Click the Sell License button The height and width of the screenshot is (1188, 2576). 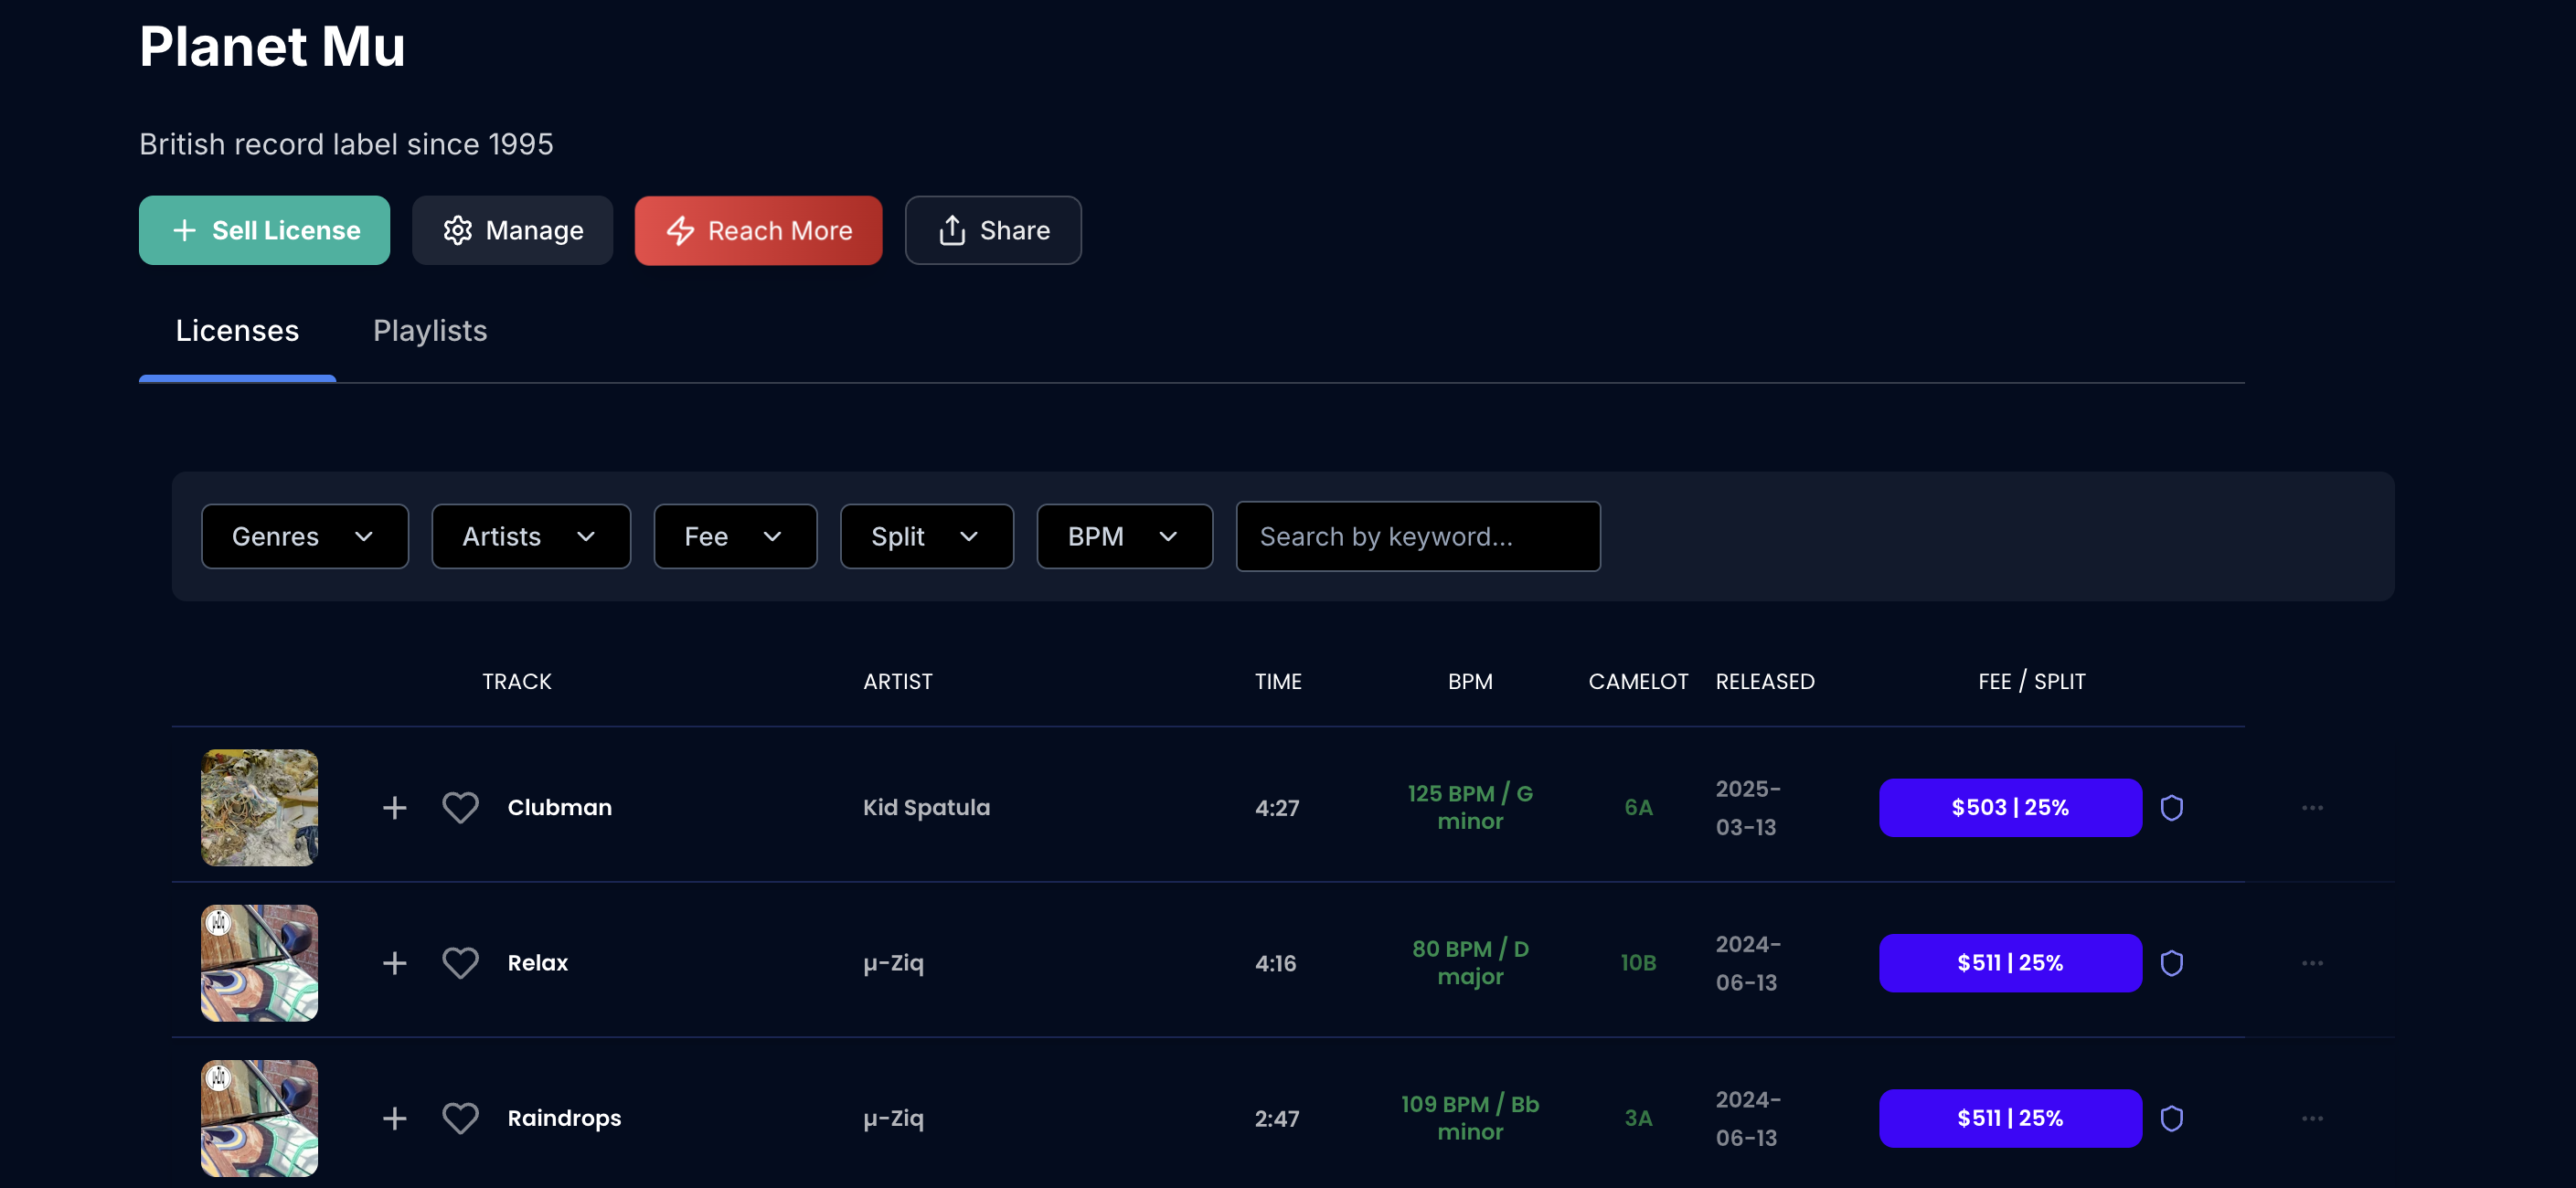point(264,231)
